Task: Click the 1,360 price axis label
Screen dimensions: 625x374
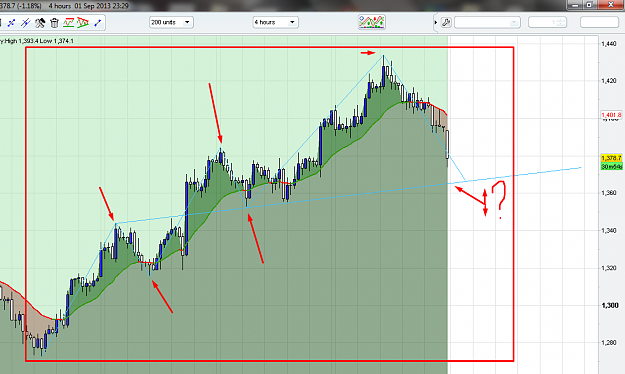Action: pos(609,193)
